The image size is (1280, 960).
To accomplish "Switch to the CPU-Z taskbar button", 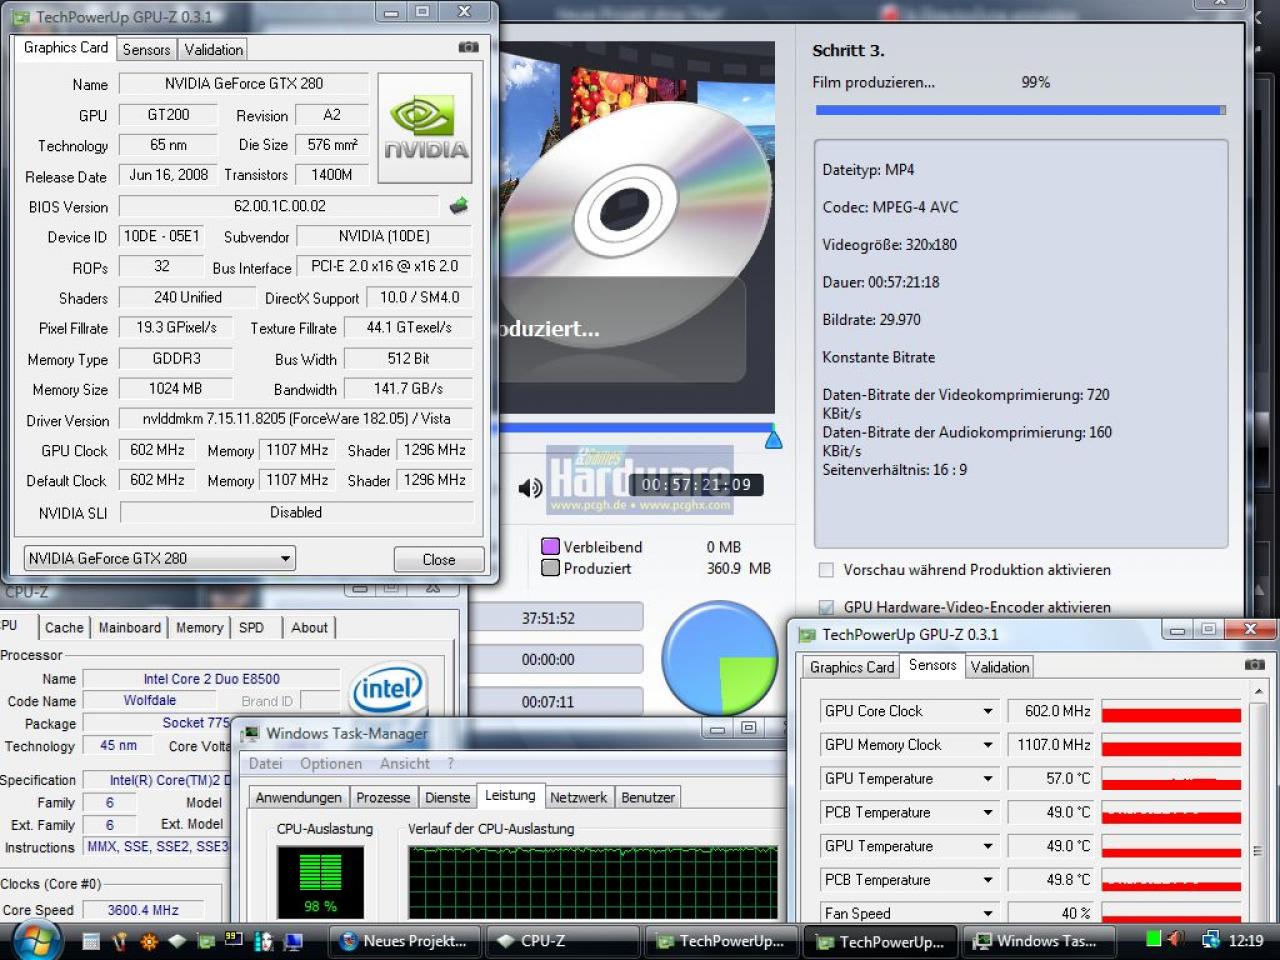I will [562, 941].
